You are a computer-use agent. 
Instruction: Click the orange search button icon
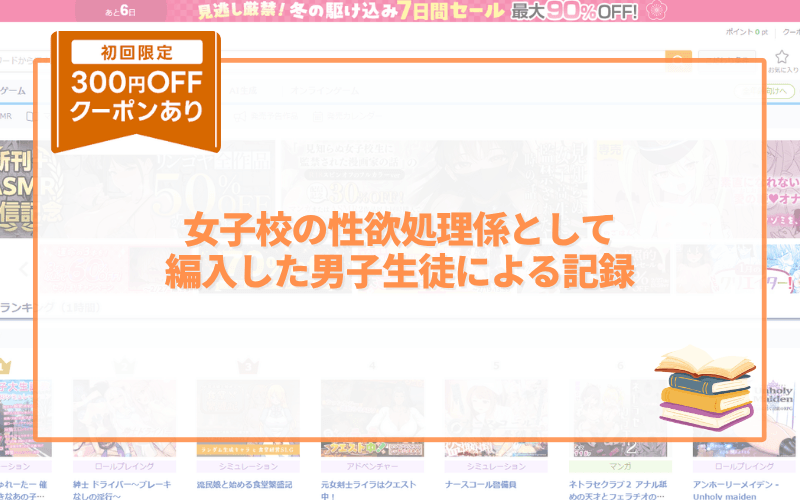(x=678, y=61)
